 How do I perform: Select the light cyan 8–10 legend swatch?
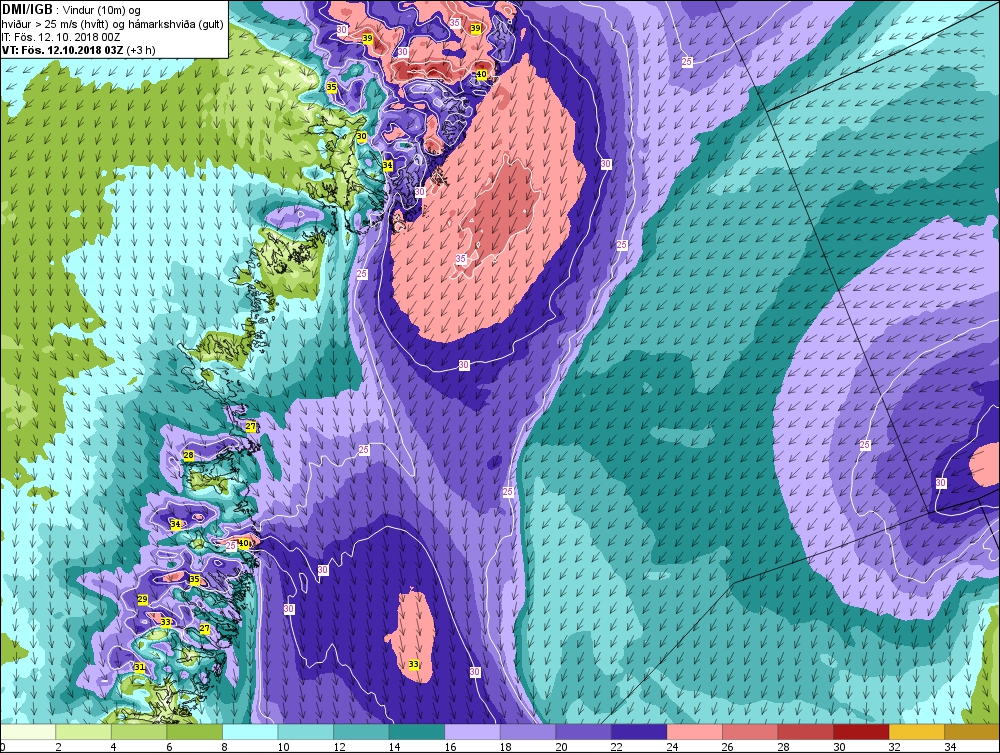pyautogui.click(x=250, y=732)
